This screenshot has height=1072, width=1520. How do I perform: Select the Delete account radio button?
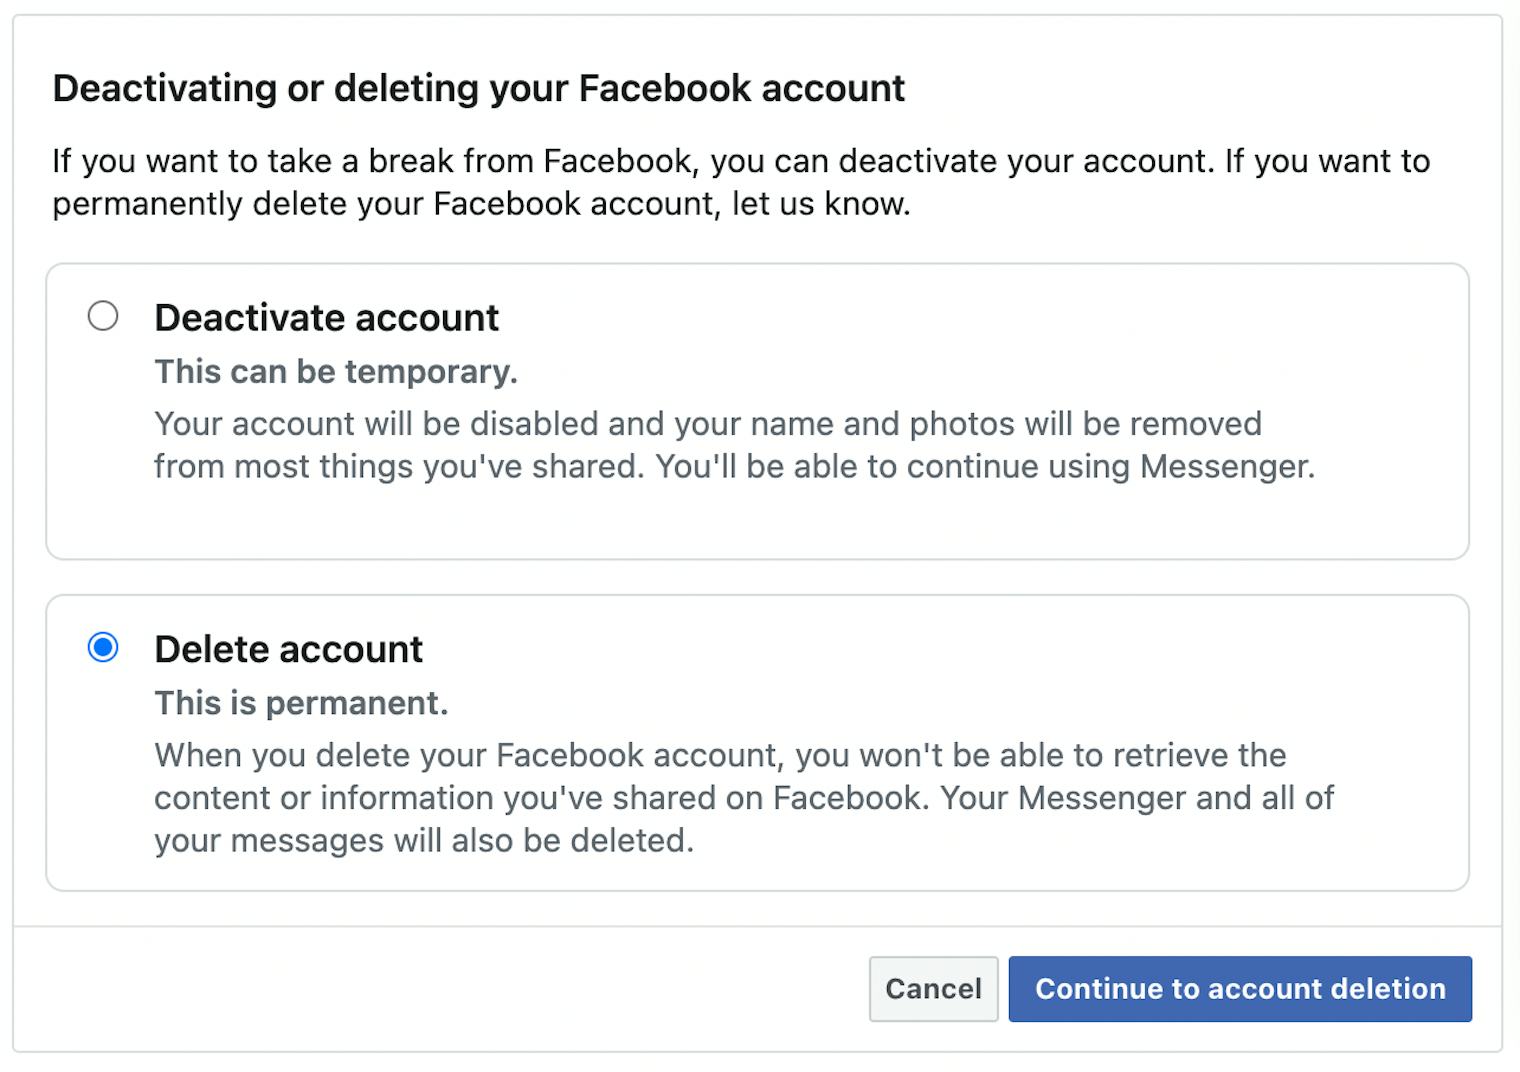(x=103, y=648)
